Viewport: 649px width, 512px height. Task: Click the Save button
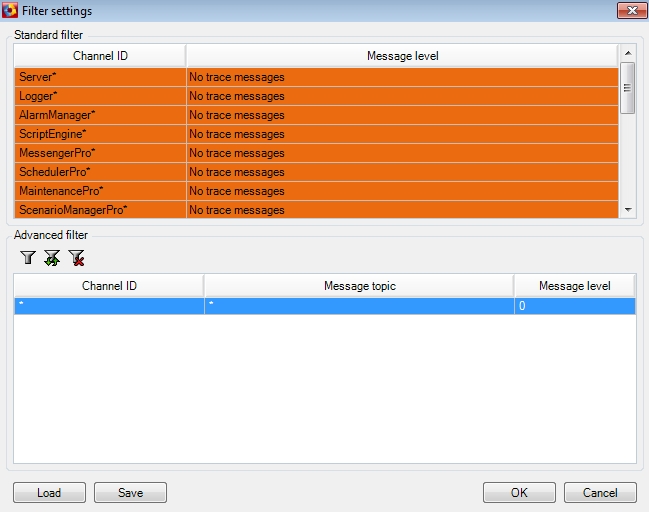[x=130, y=493]
